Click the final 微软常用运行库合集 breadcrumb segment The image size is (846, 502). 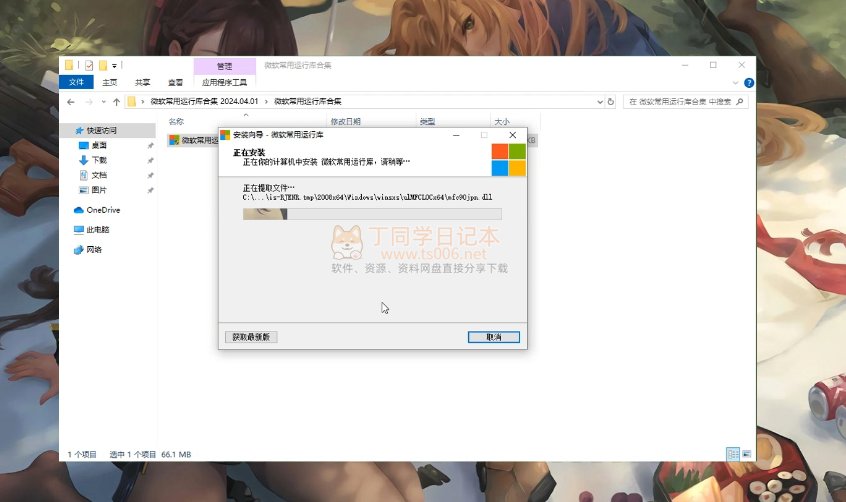pos(308,101)
